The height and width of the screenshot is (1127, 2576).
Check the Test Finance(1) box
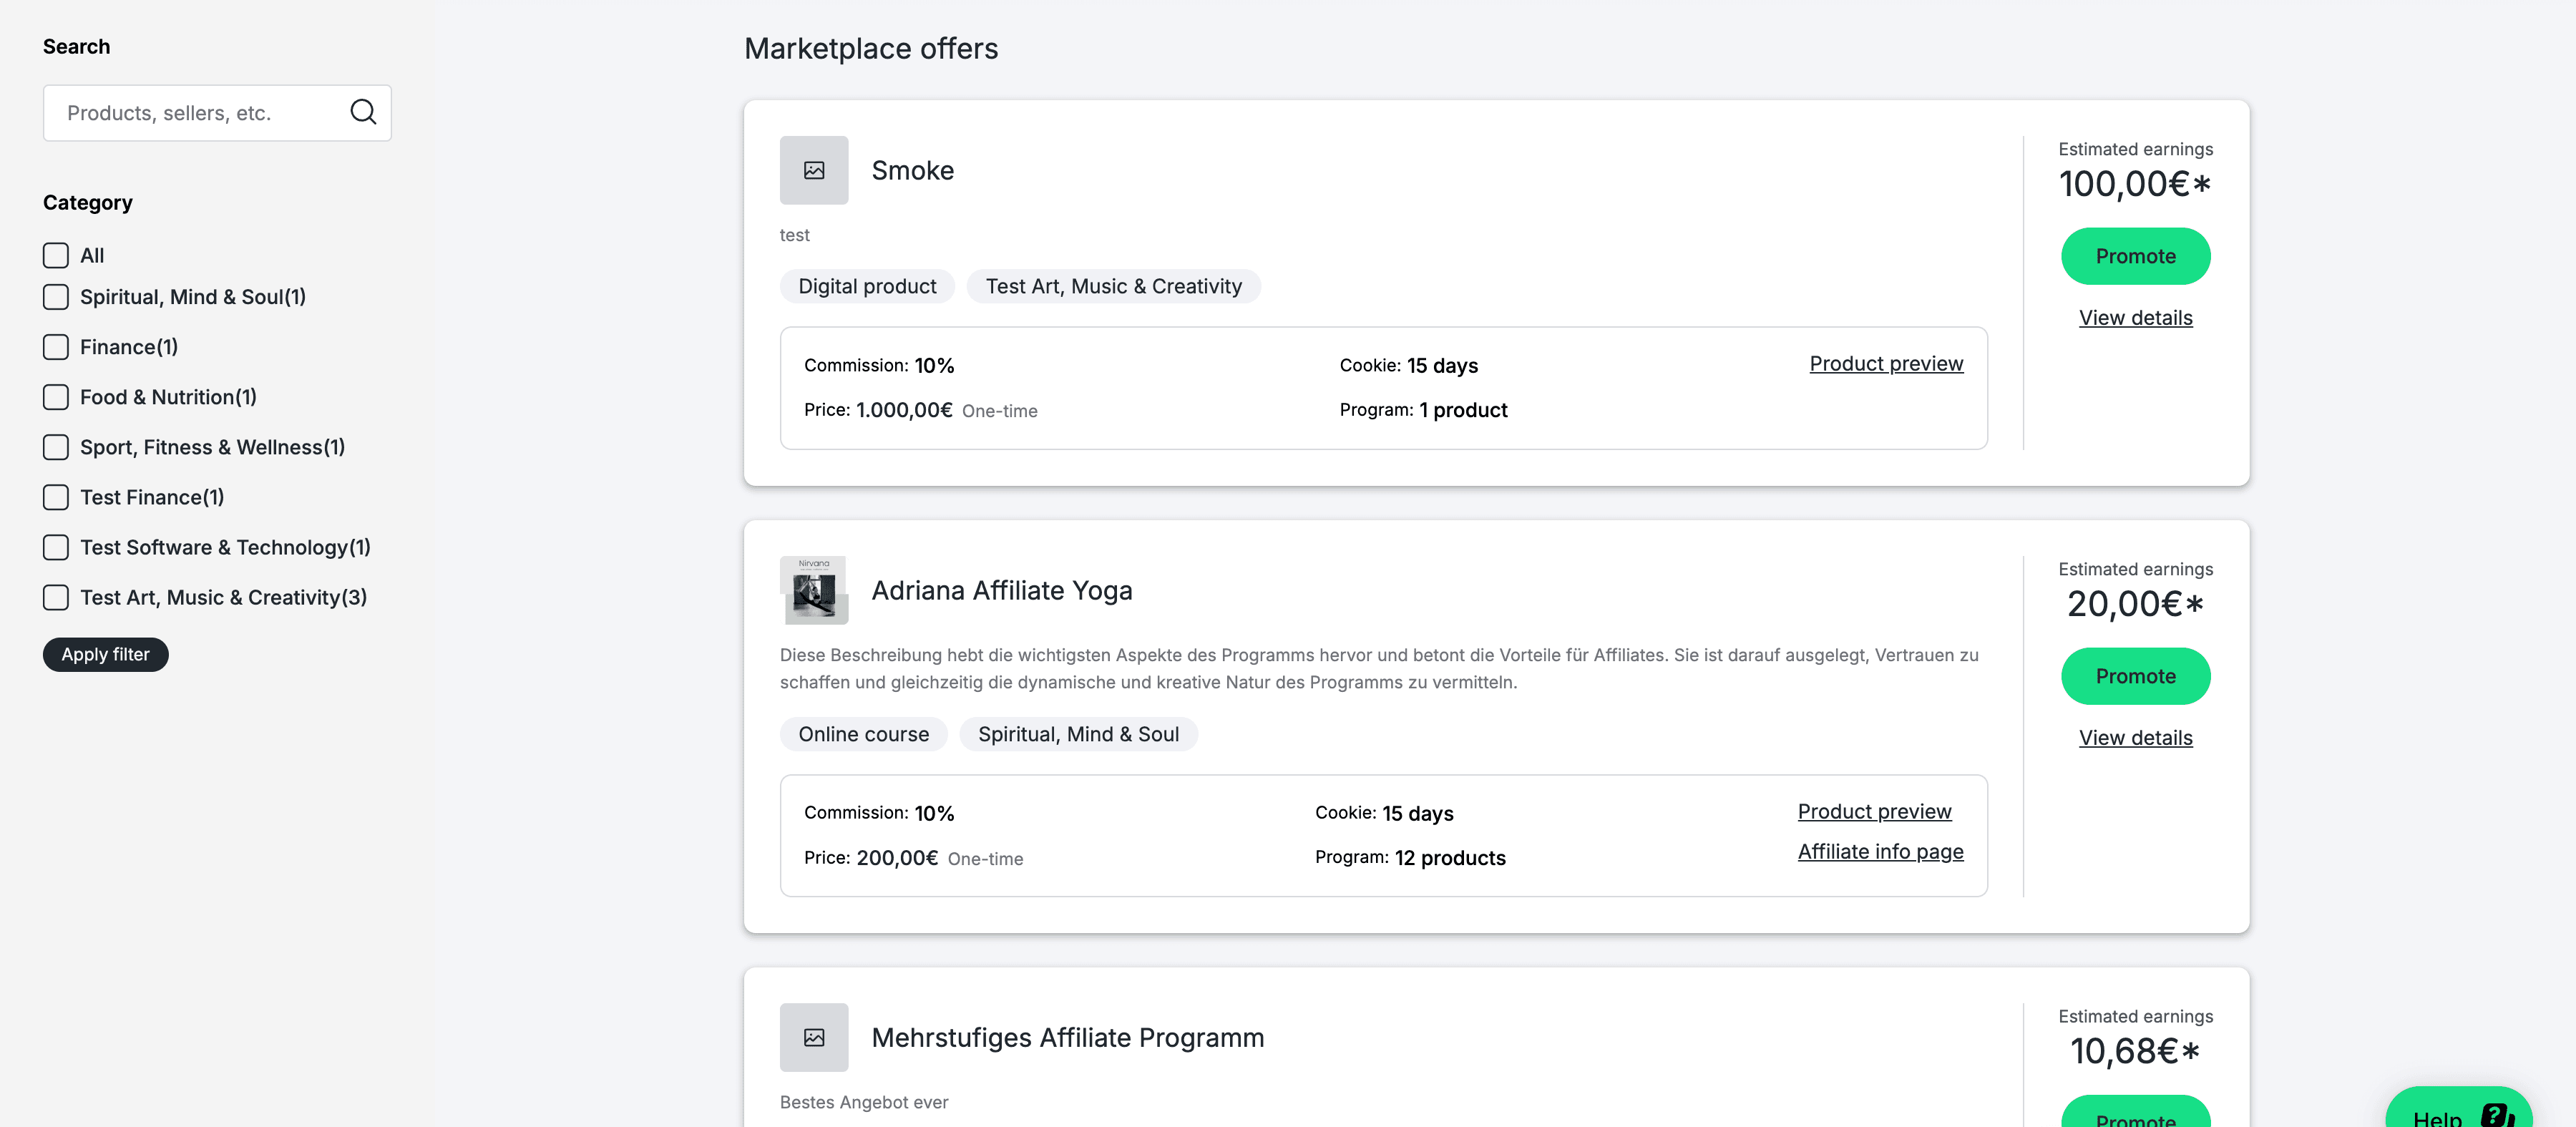(56, 497)
